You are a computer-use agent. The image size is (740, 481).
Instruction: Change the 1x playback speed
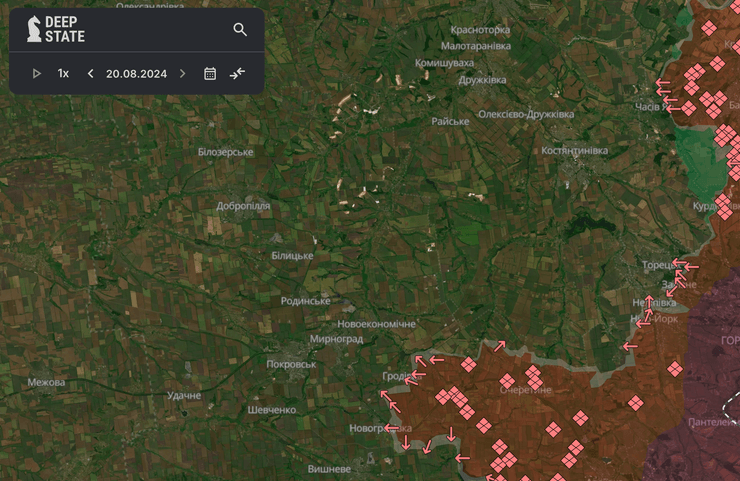(63, 74)
